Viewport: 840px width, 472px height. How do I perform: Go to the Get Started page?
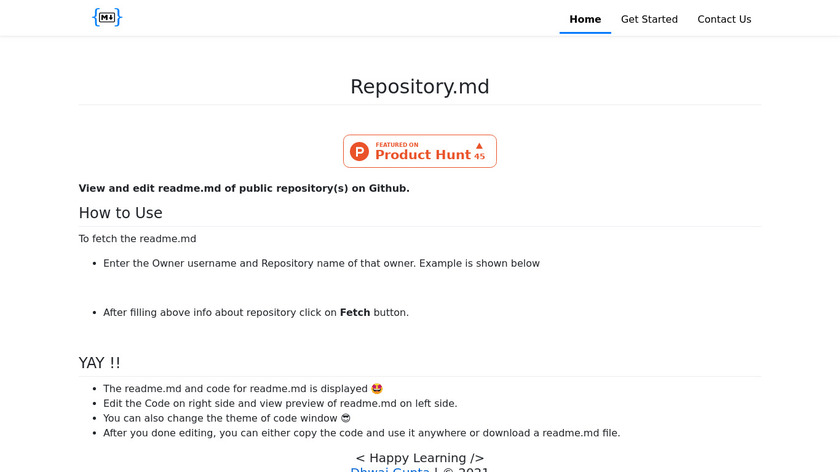tap(649, 19)
